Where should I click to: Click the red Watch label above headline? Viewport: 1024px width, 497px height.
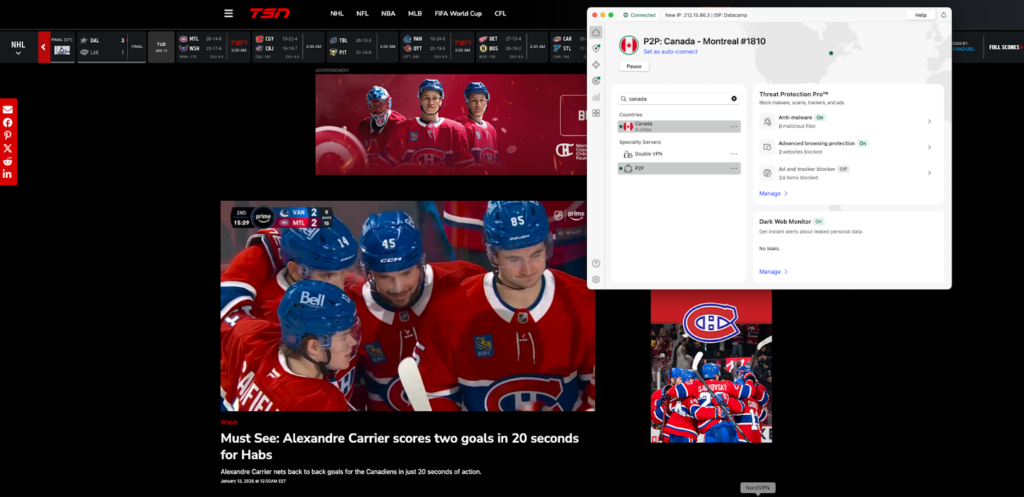coord(229,423)
